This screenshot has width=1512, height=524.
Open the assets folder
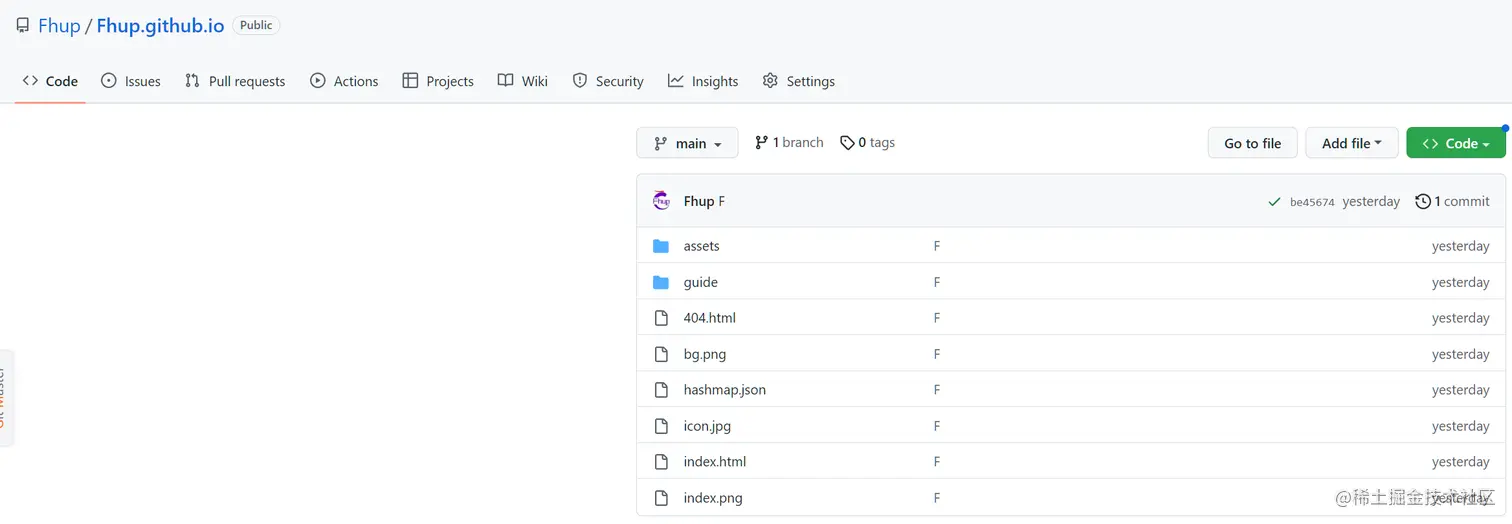point(701,246)
